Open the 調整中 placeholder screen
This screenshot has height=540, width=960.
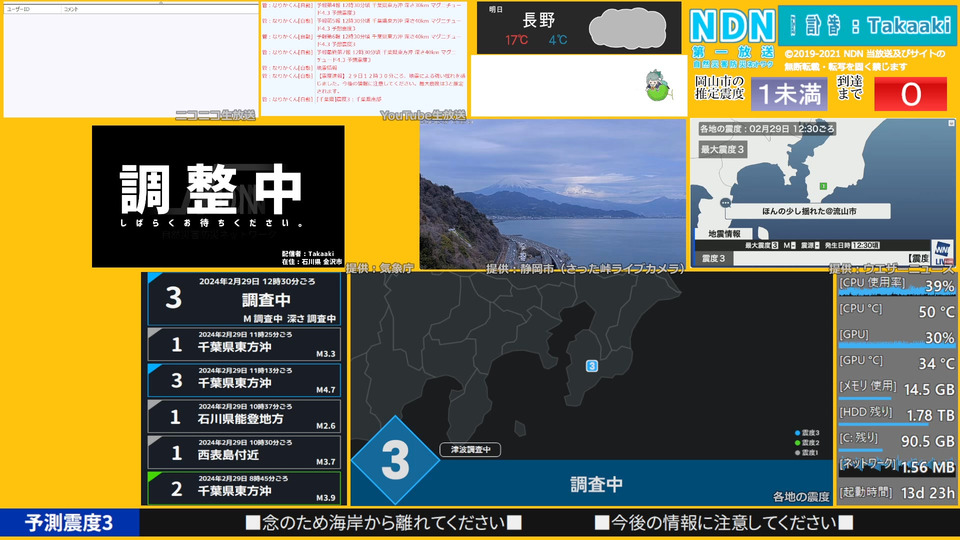218,197
